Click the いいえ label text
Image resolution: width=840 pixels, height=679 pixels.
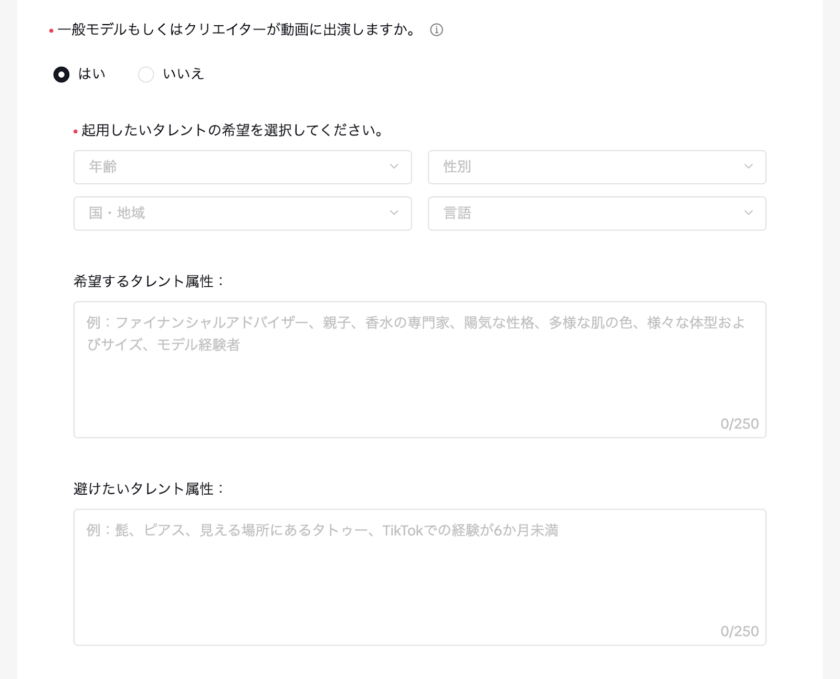(x=183, y=74)
